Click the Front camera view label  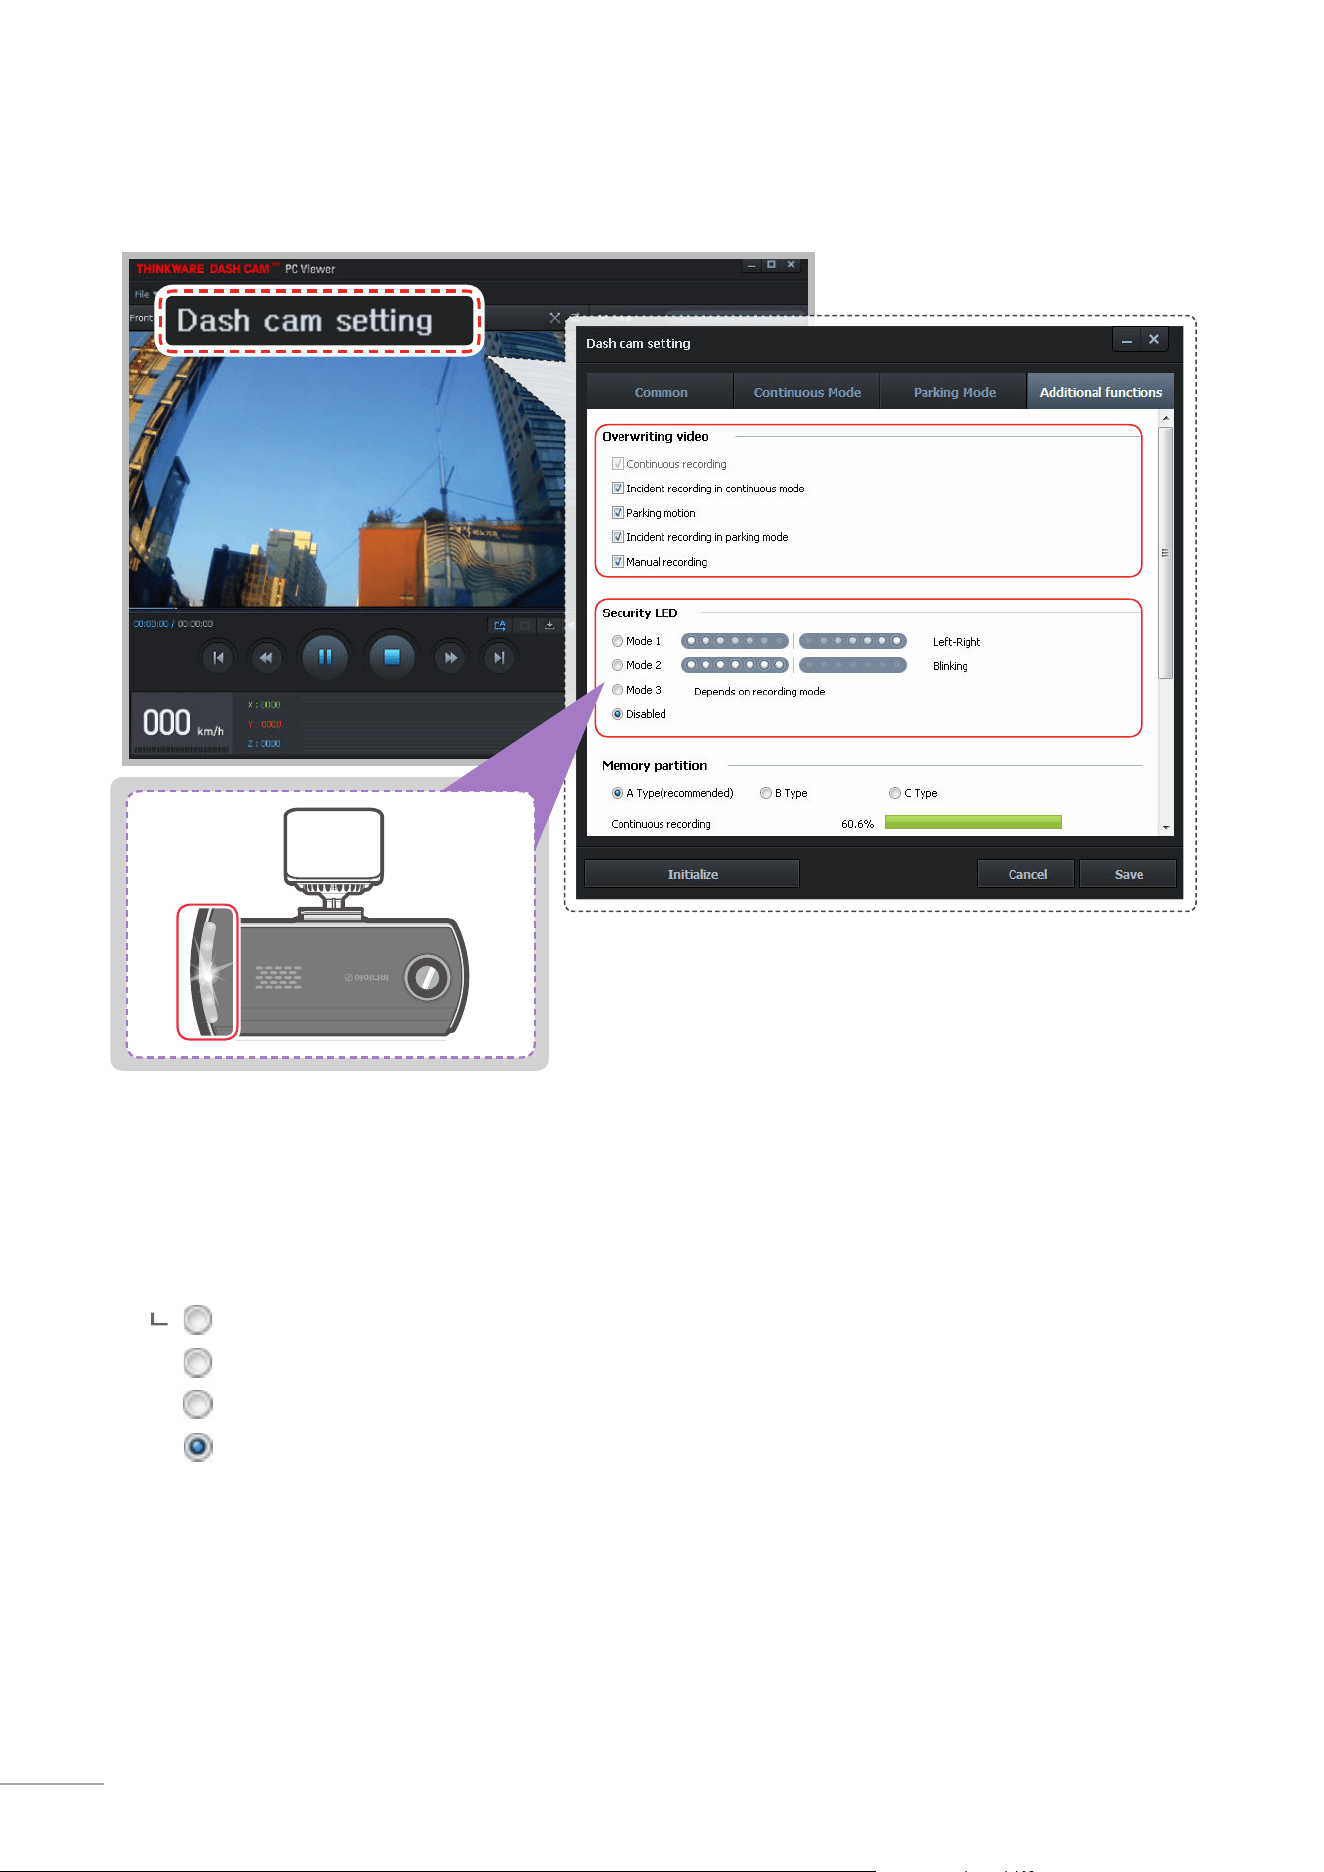[141, 318]
